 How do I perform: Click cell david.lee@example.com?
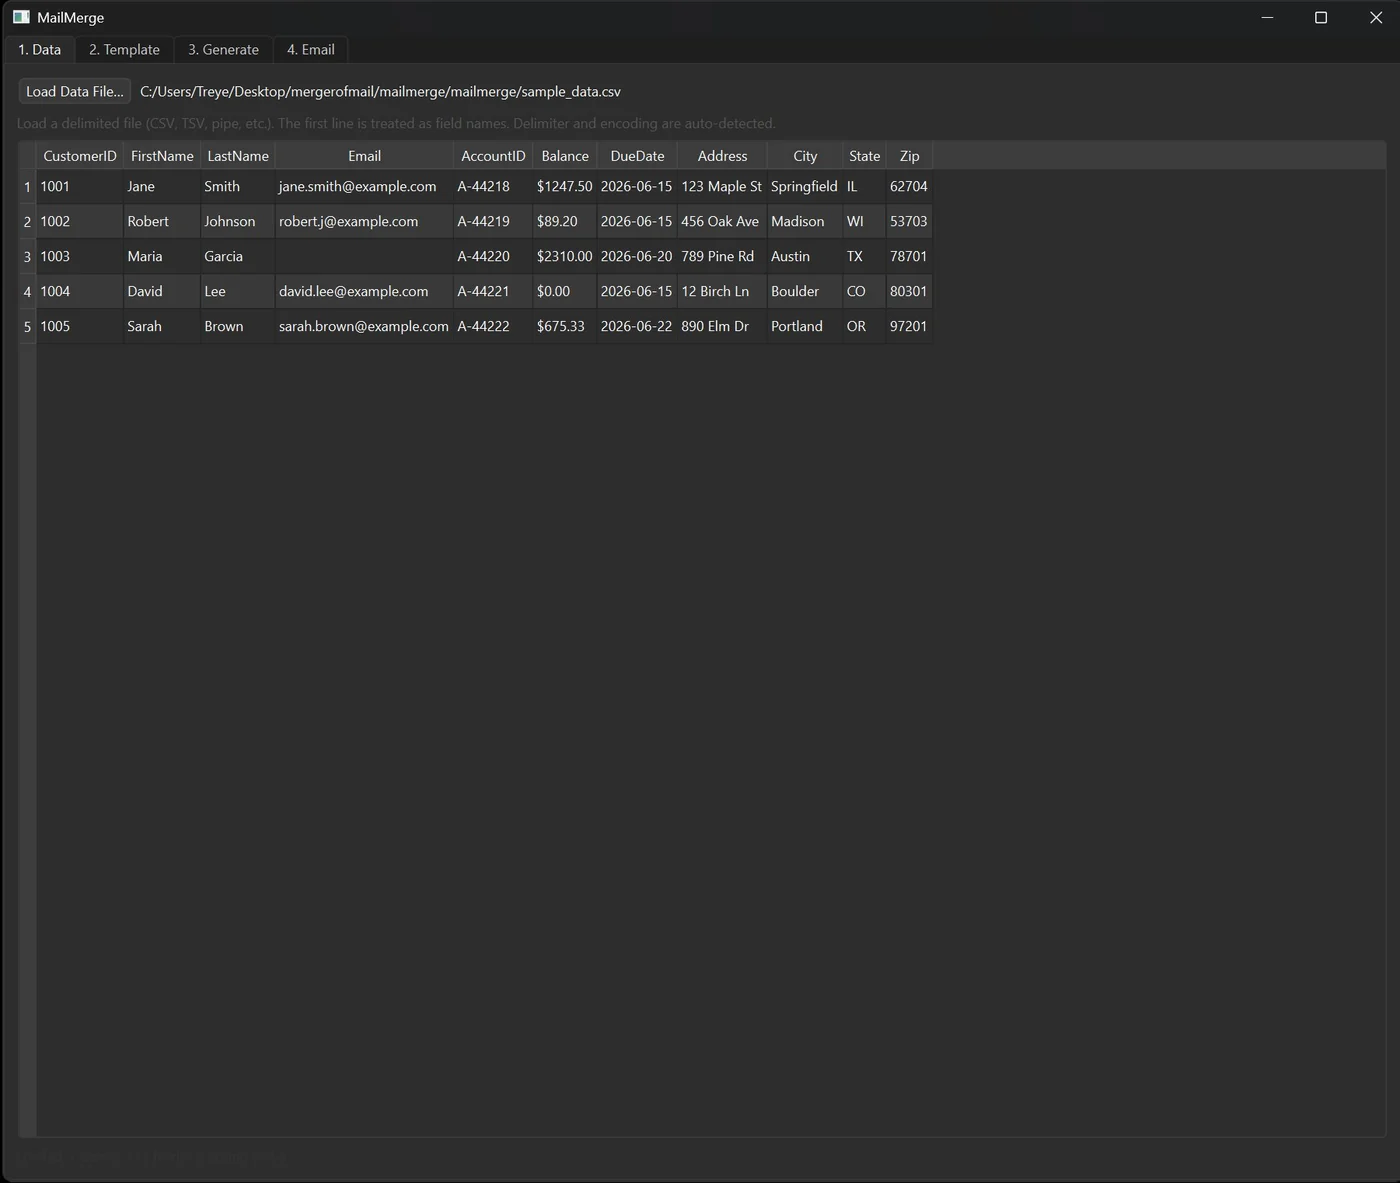[x=364, y=291]
